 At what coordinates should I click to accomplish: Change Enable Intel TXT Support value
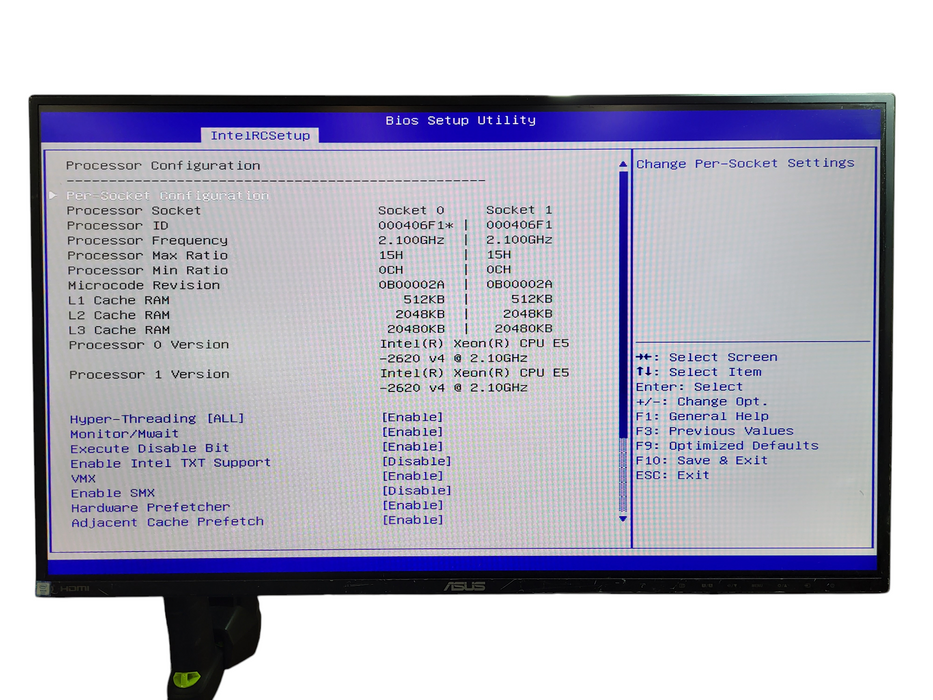pyautogui.click(x=417, y=461)
